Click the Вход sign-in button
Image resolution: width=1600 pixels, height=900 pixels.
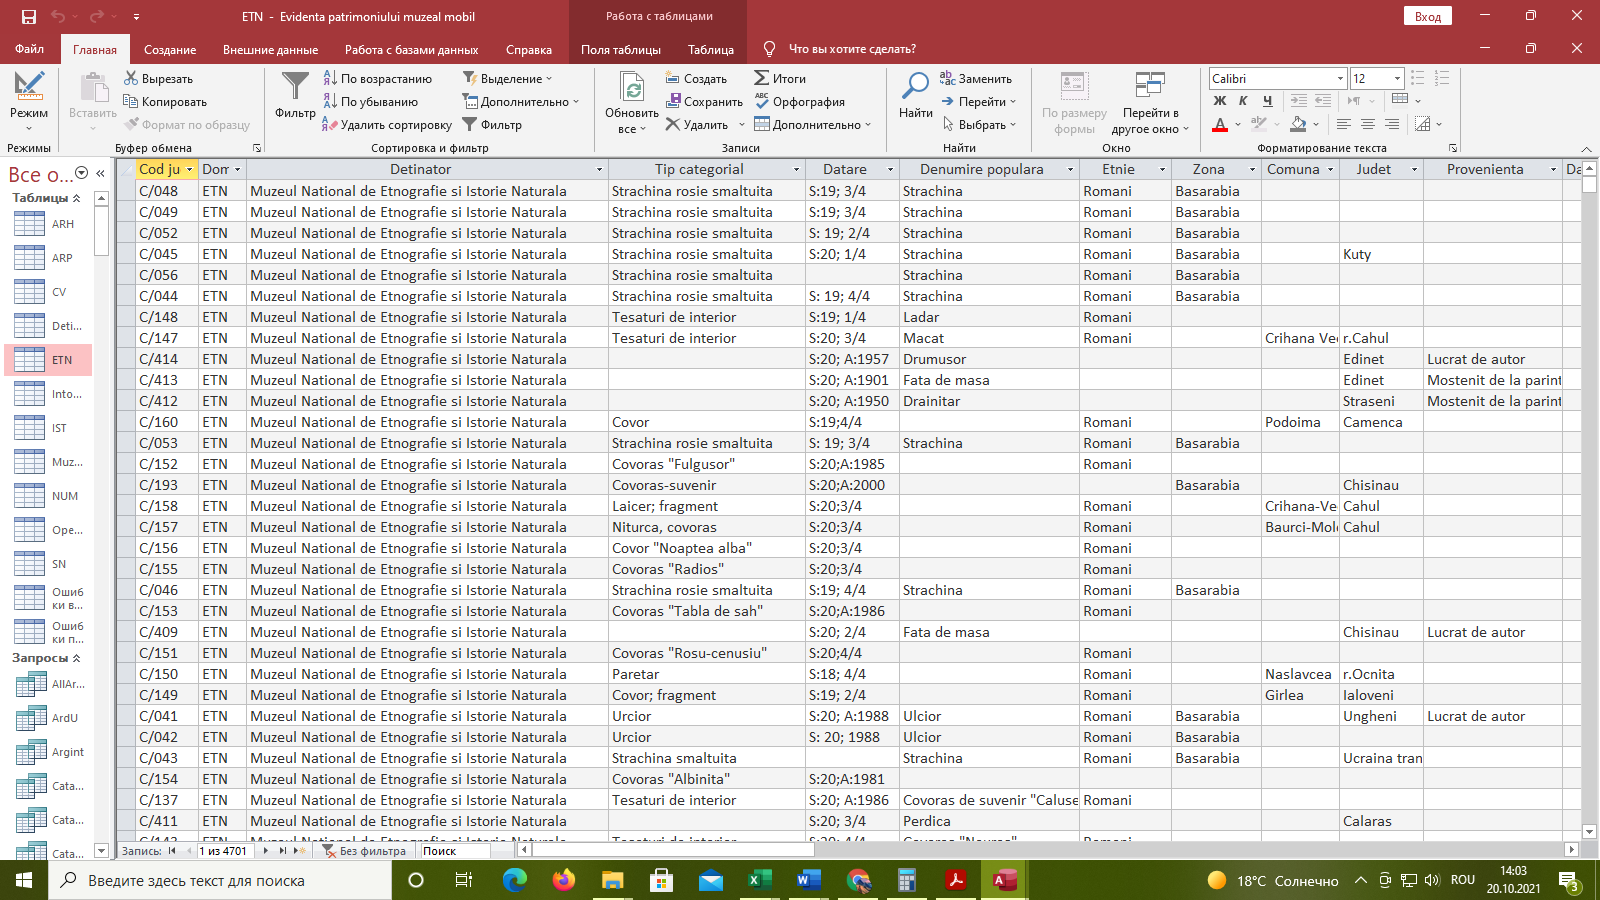coord(1428,16)
